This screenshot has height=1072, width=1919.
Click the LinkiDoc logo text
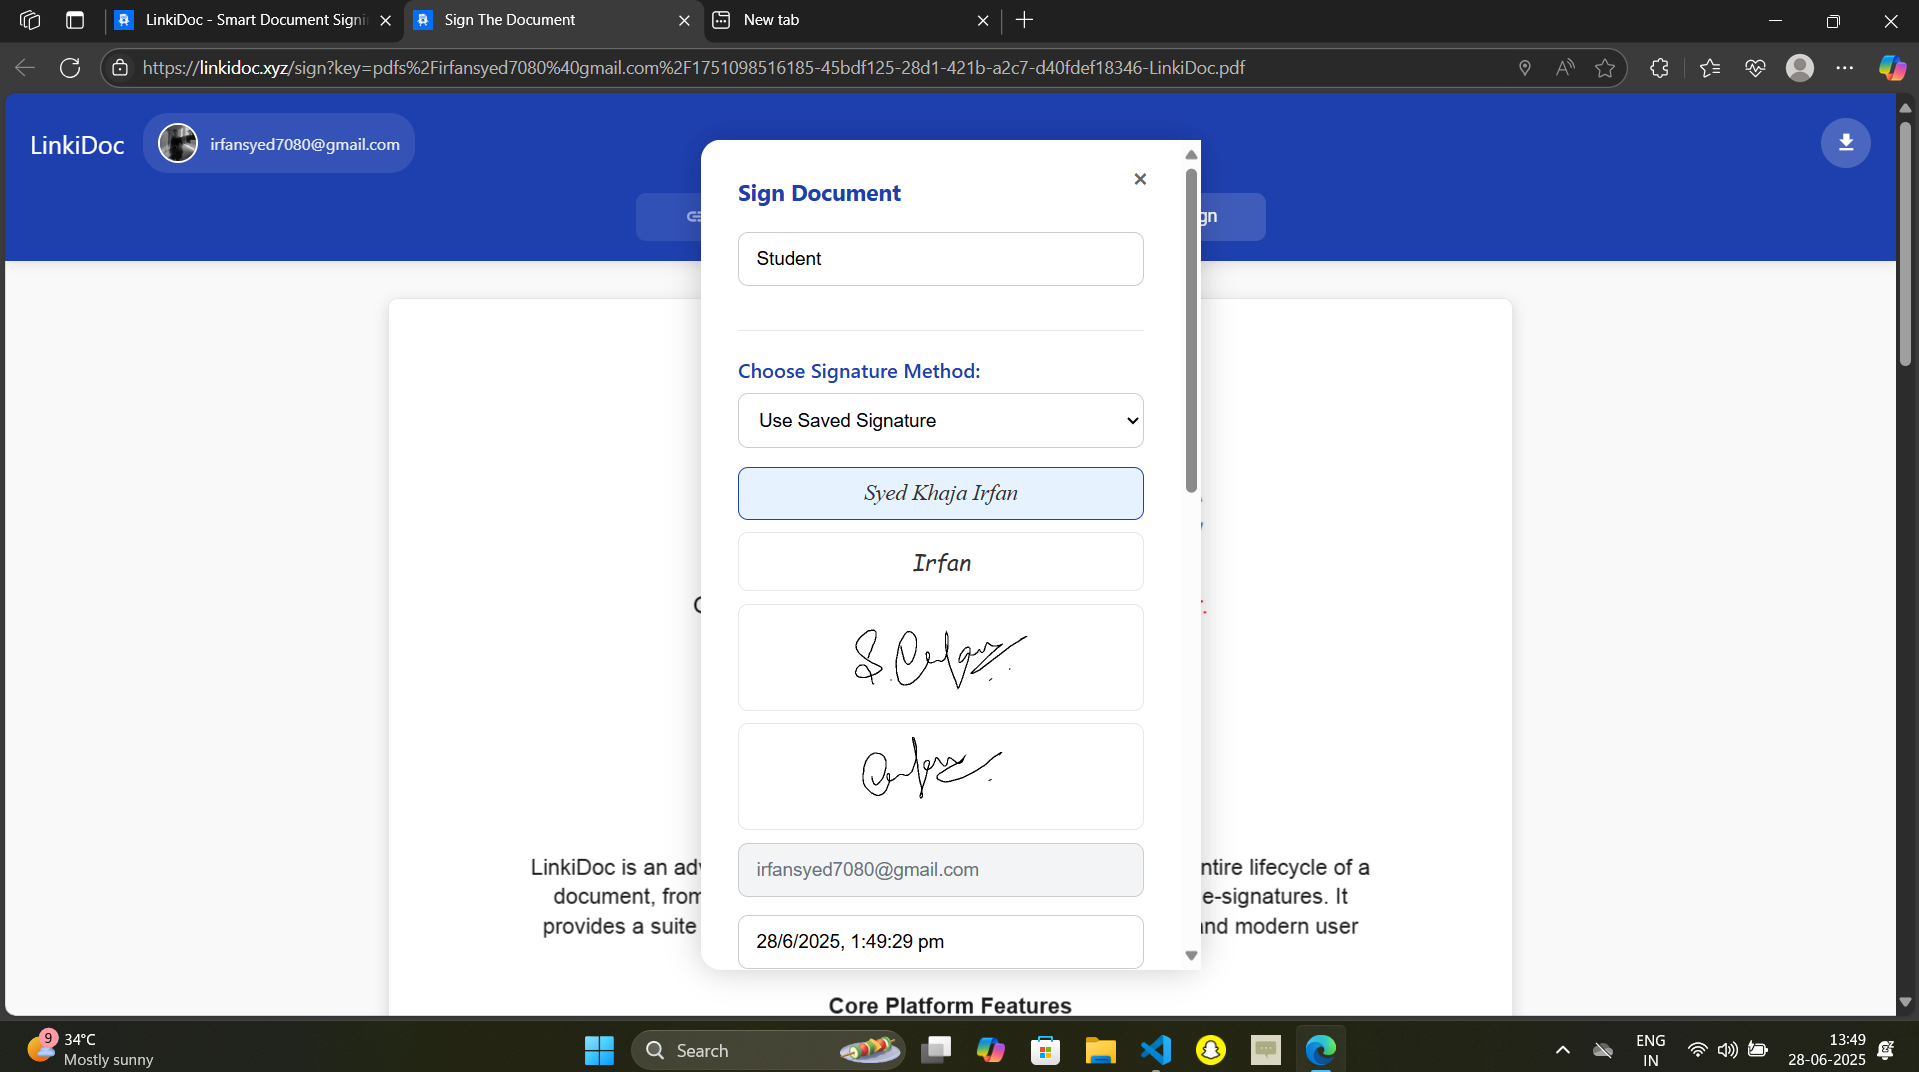tap(77, 145)
